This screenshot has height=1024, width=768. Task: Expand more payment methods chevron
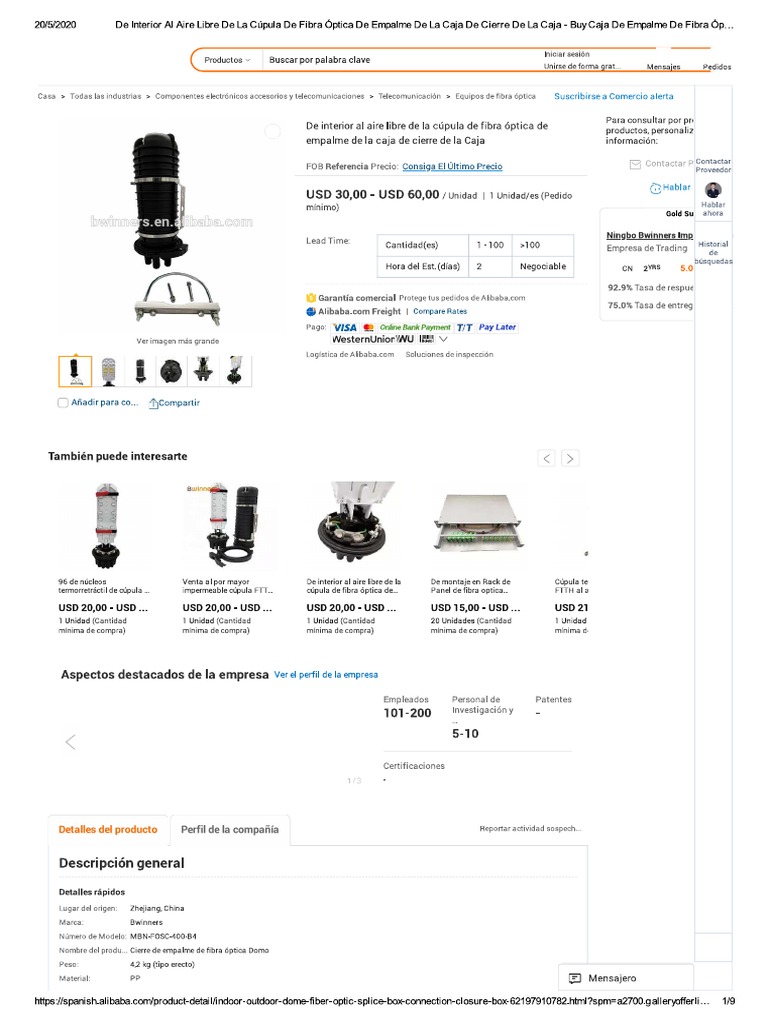point(443,339)
